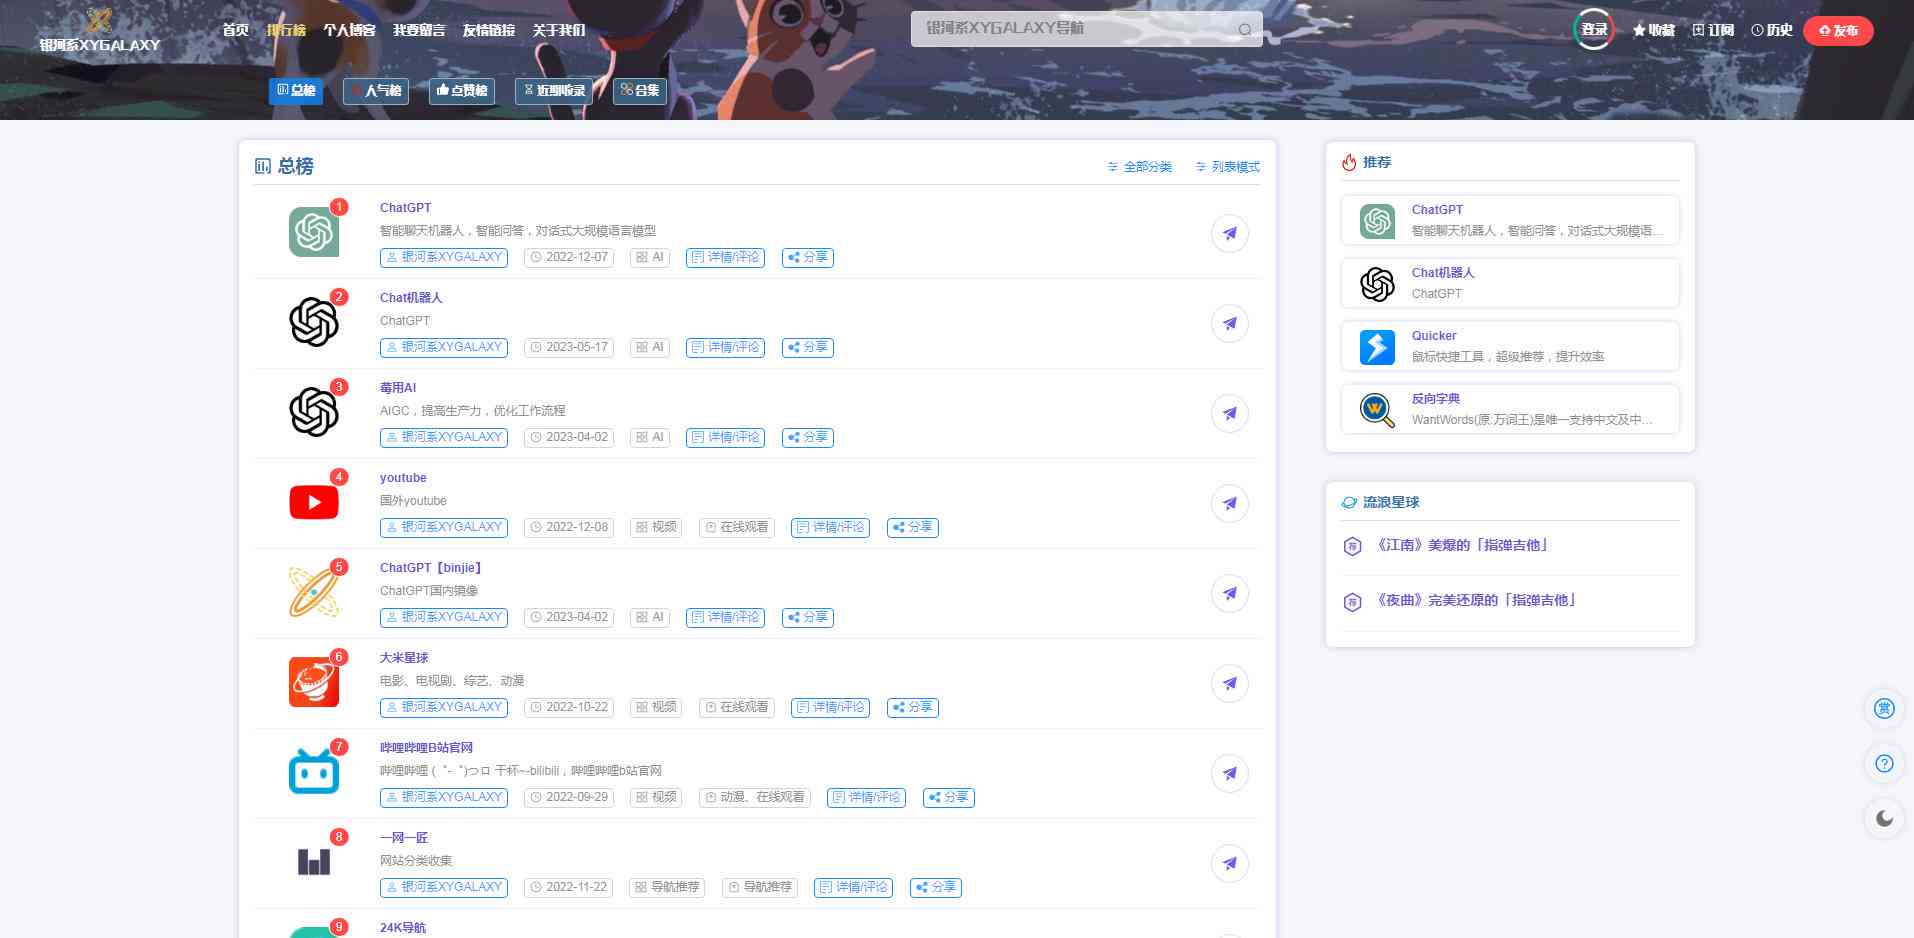Visit 一网一匠 via its paper plane button
Screen dimensions: 1914x938
pyautogui.click(x=1230, y=863)
